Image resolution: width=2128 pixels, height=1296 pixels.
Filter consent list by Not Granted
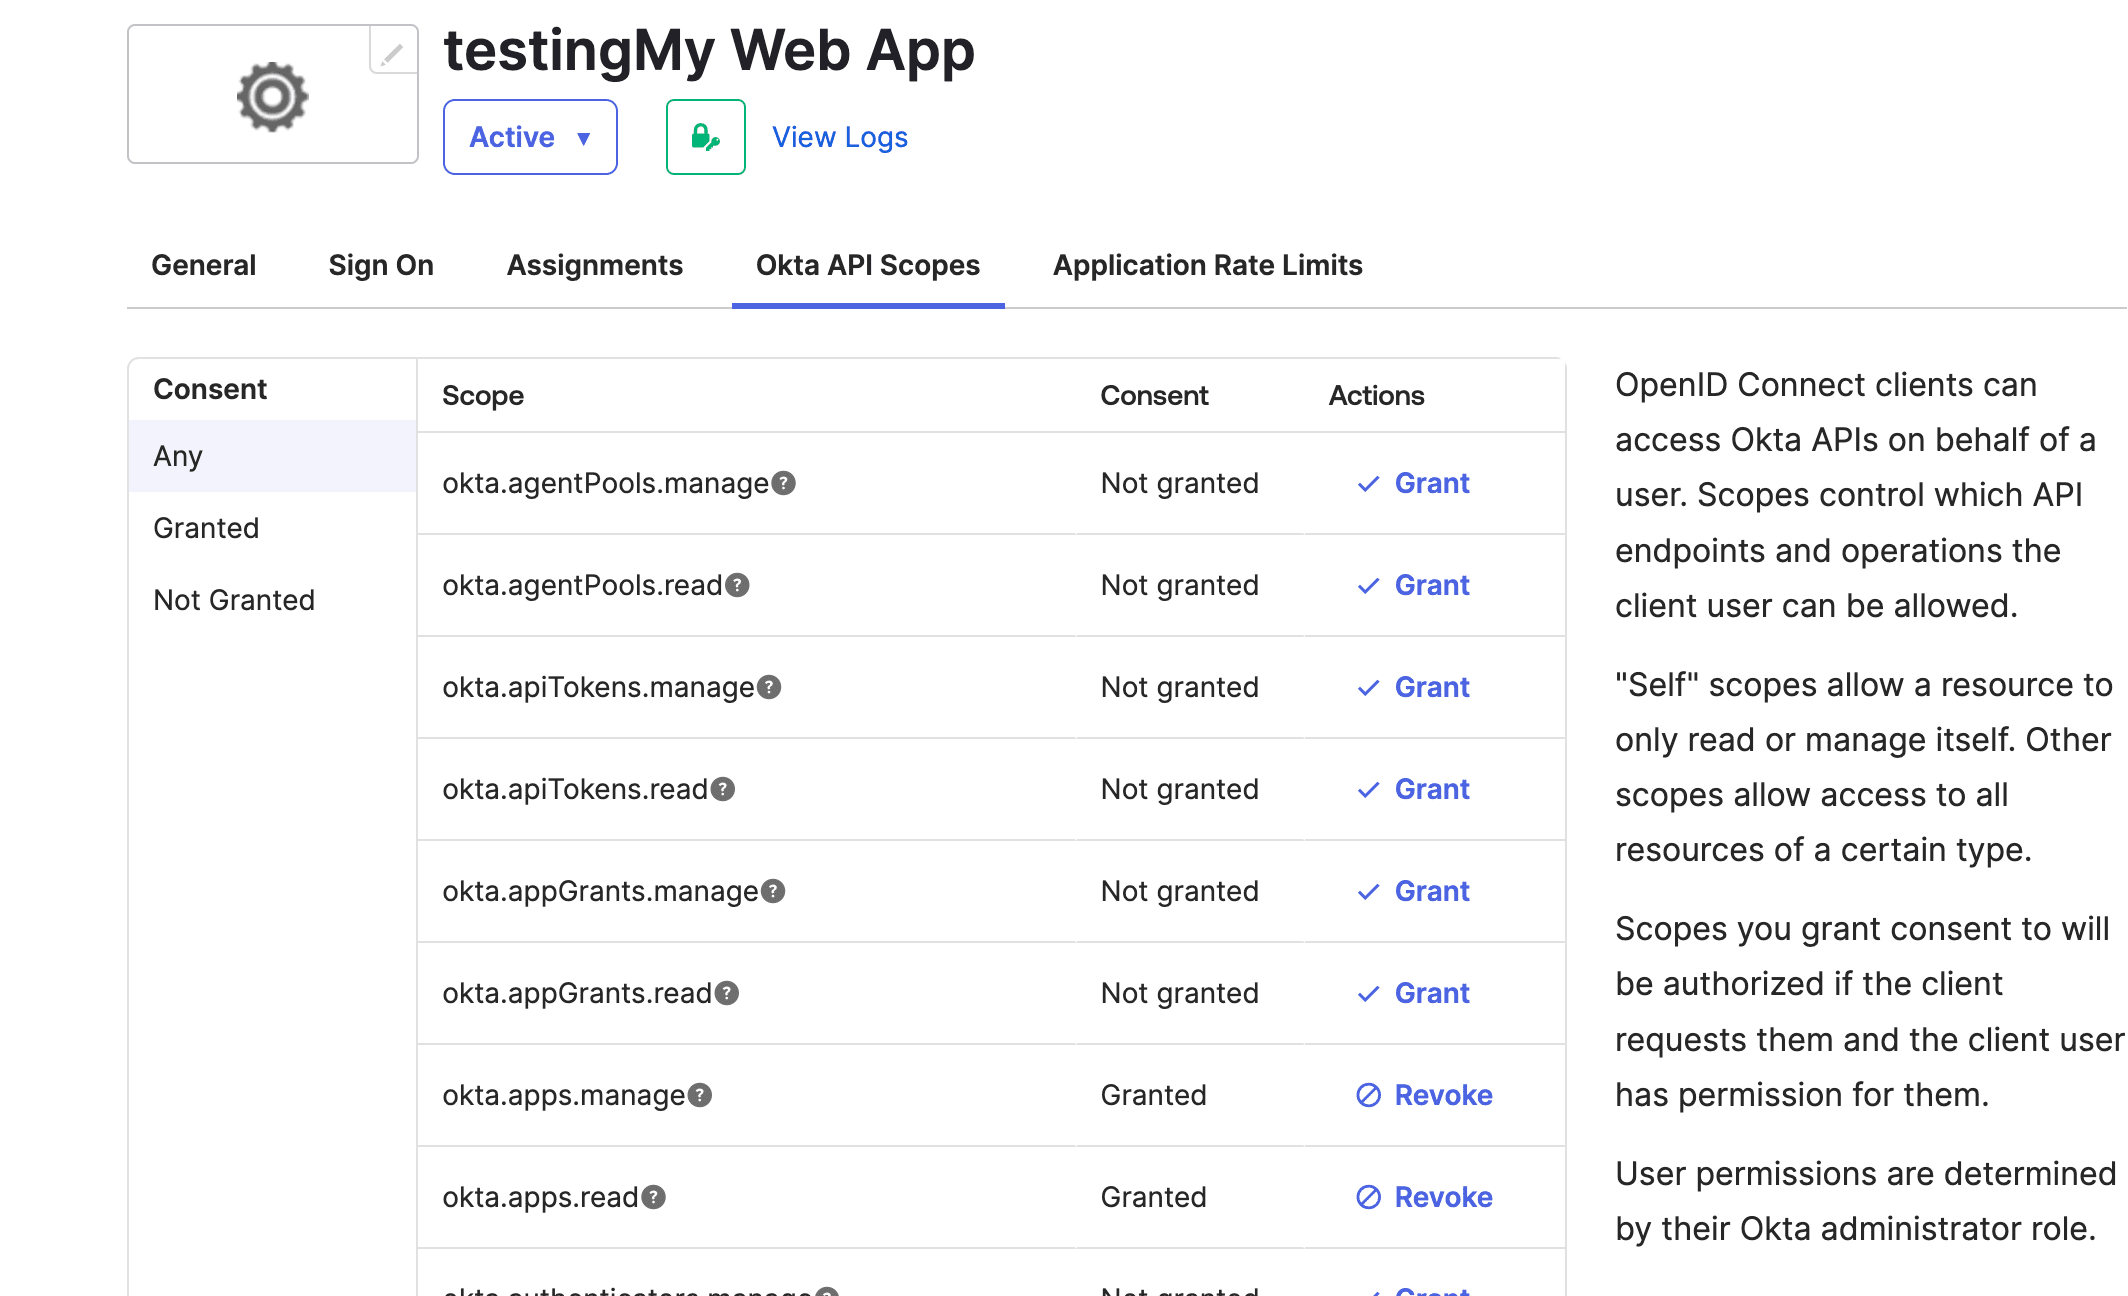tap(234, 600)
